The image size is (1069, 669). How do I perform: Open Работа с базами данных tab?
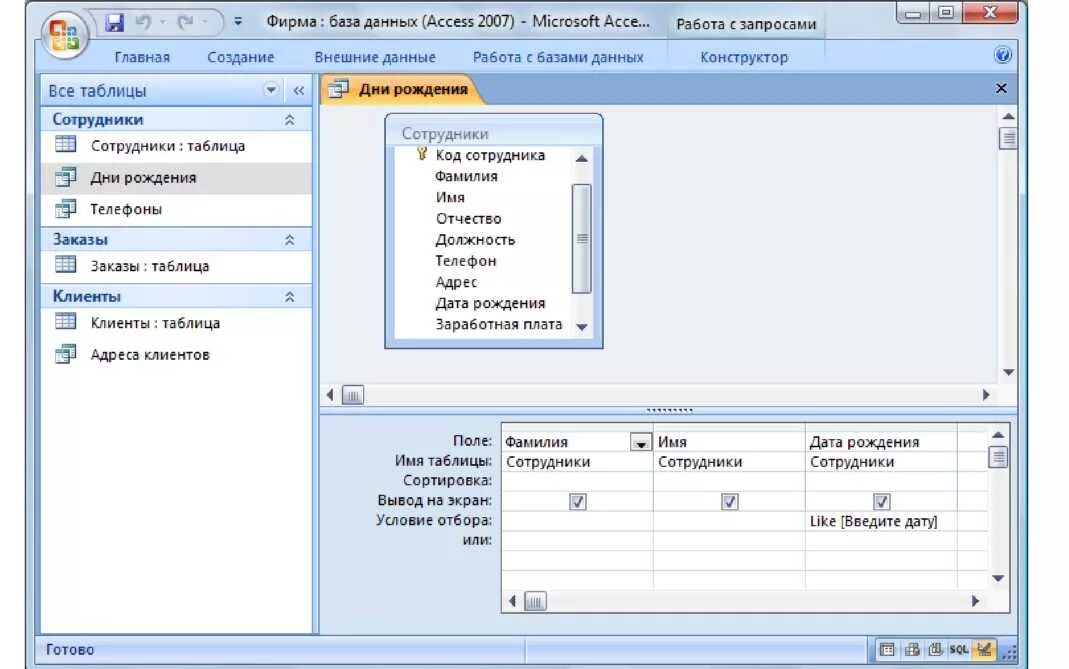tap(558, 57)
